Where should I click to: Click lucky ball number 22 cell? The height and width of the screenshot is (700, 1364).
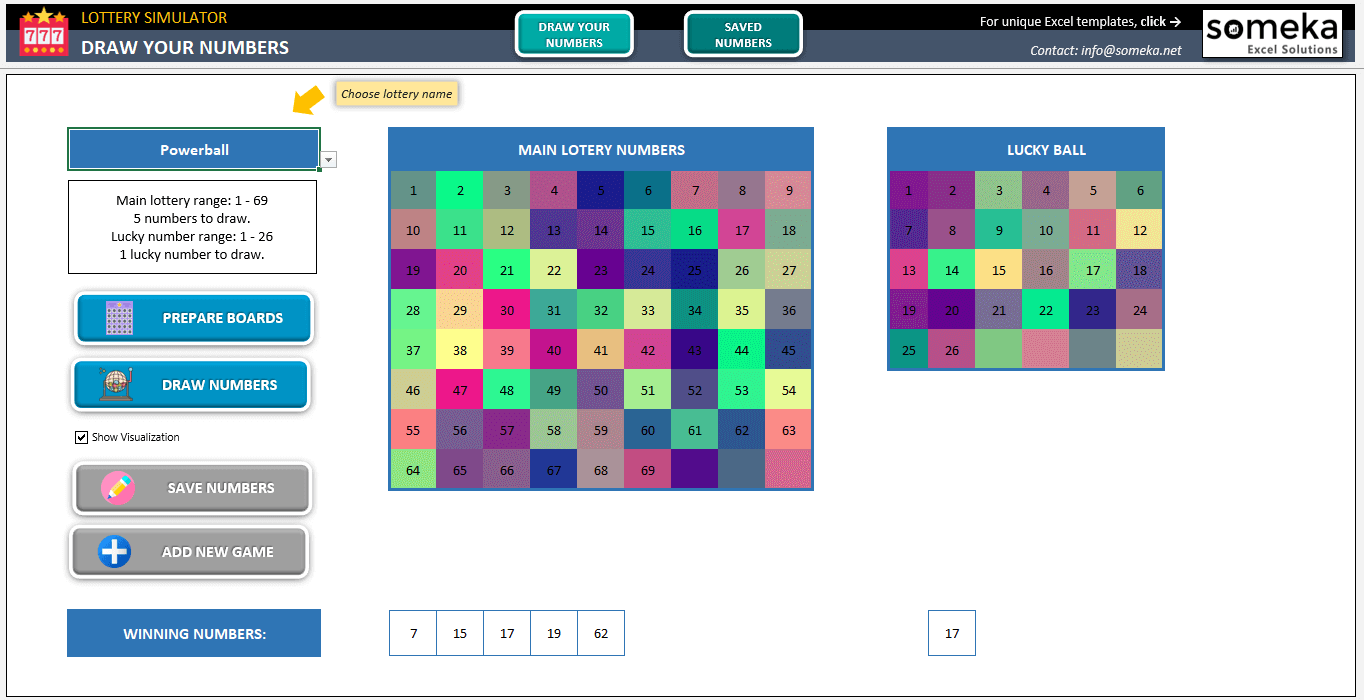pos(1046,310)
